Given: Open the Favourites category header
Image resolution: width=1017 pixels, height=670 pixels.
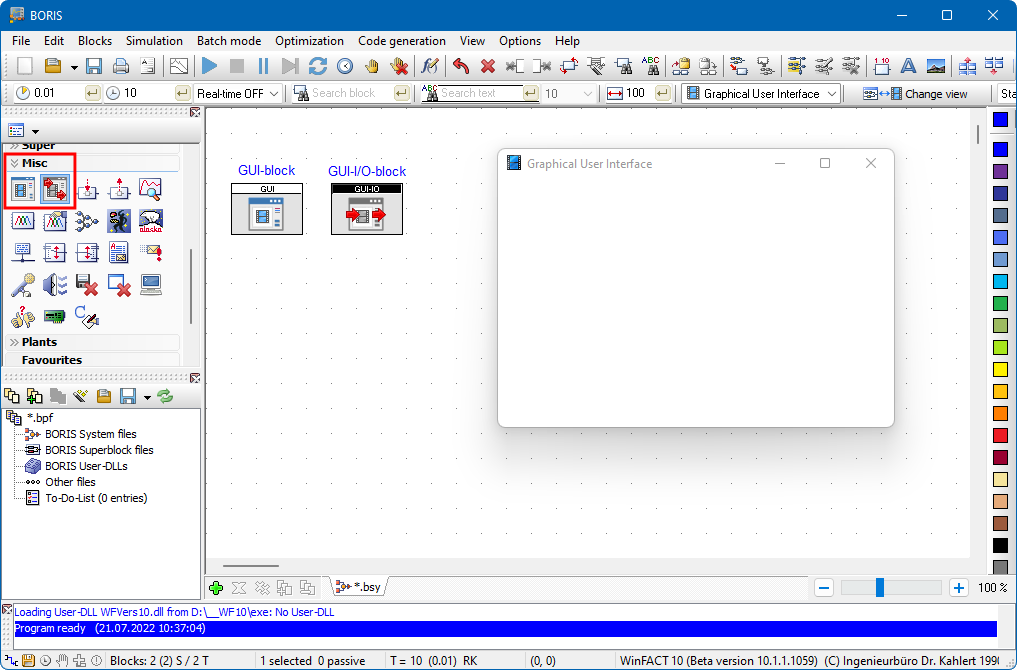Looking at the screenshot, I should coord(92,360).
